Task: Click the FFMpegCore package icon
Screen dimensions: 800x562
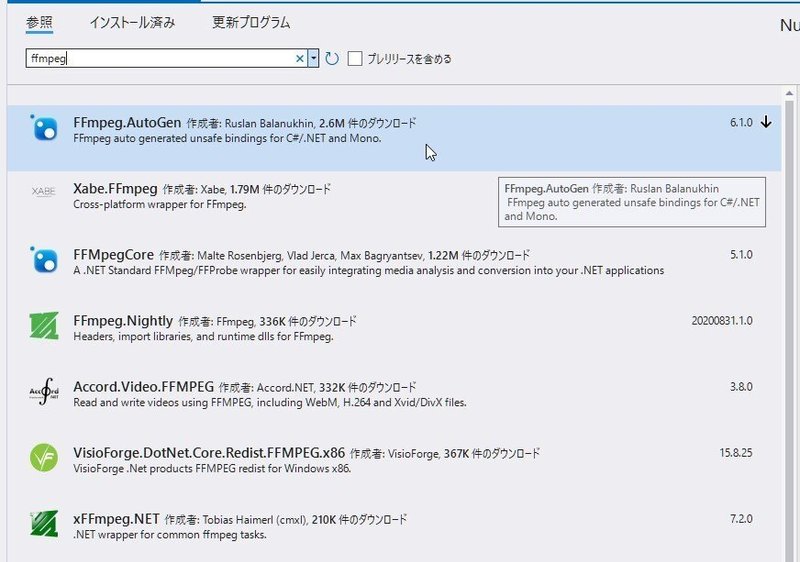Action: [44, 260]
